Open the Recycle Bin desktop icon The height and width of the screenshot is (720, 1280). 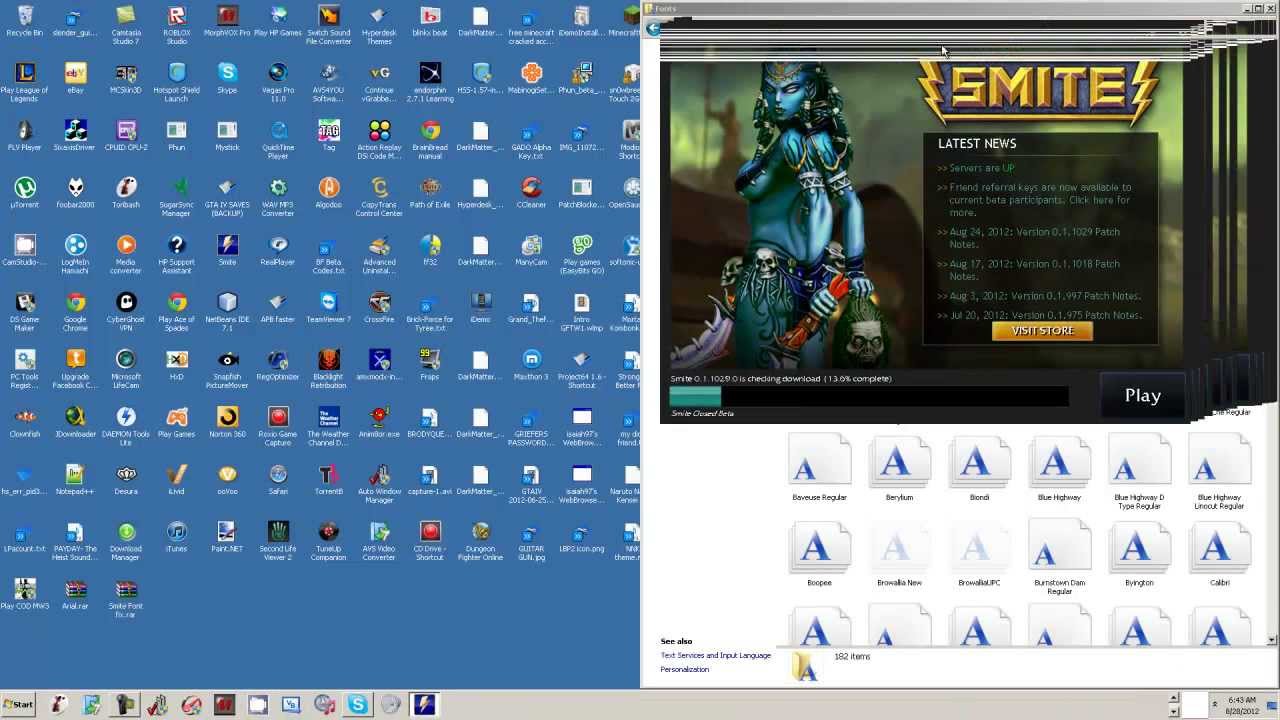[24, 22]
